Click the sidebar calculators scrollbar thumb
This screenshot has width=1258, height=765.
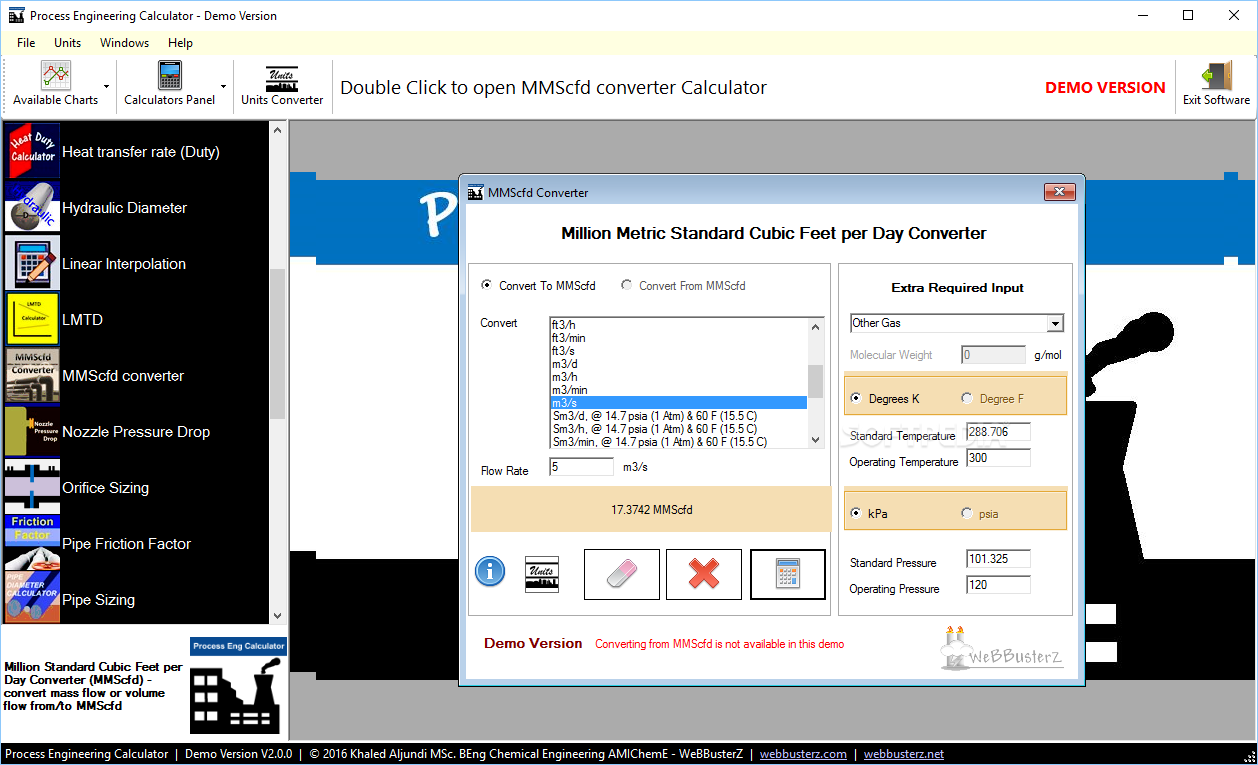pyautogui.click(x=278, y=343)
